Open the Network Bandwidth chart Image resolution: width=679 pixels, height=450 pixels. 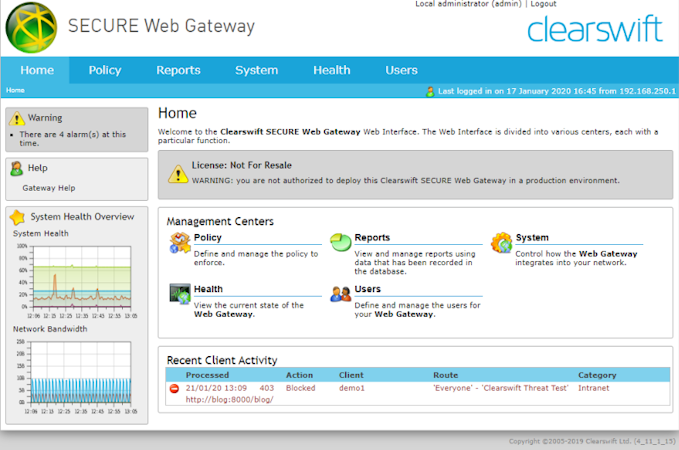pos(77,377)
